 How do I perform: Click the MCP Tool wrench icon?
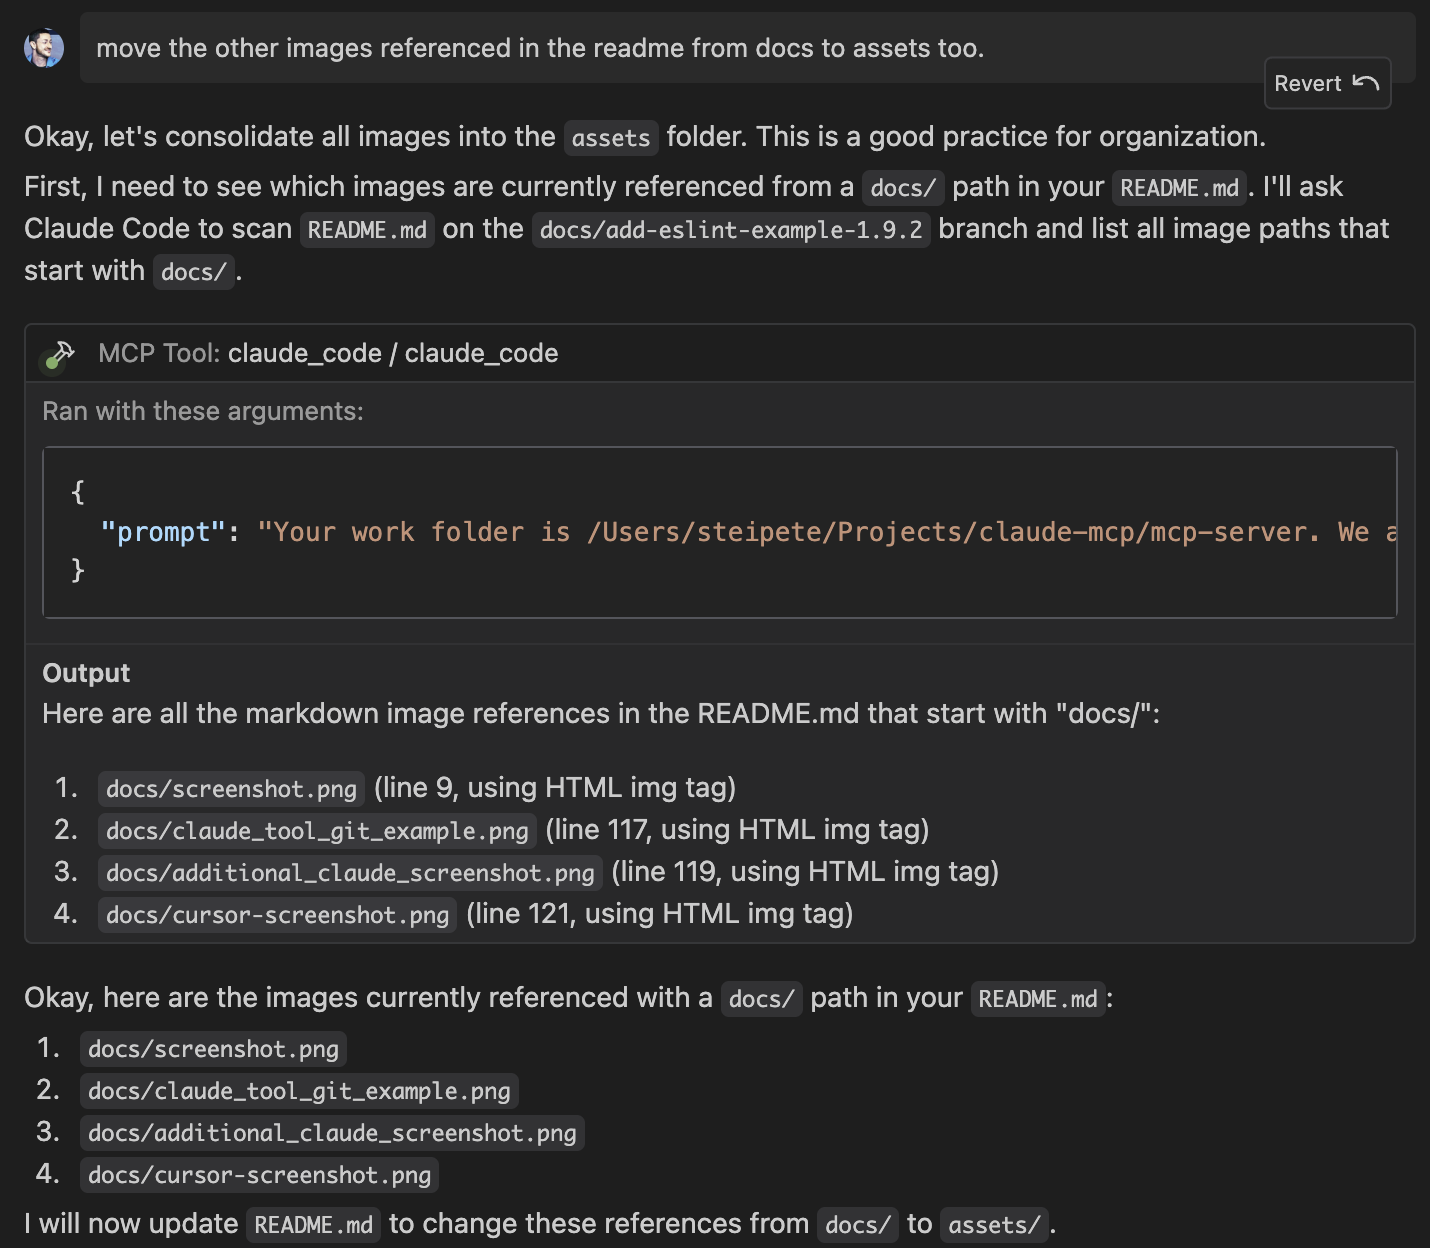pyautogui.click(x=61, y=352)
